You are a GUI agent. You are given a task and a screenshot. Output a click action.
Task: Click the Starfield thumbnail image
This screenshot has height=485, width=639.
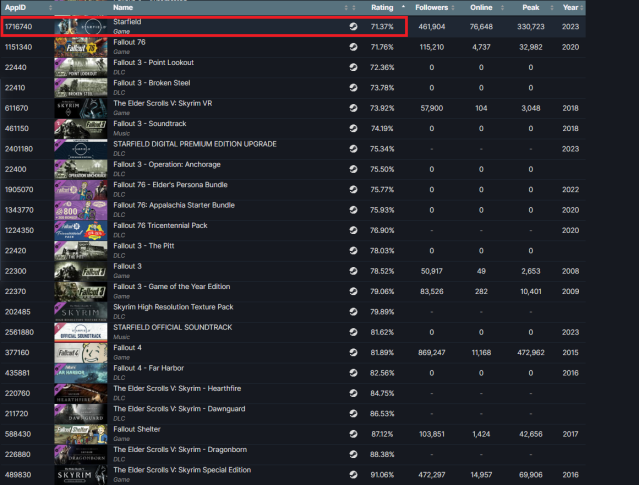coord(81,27)
